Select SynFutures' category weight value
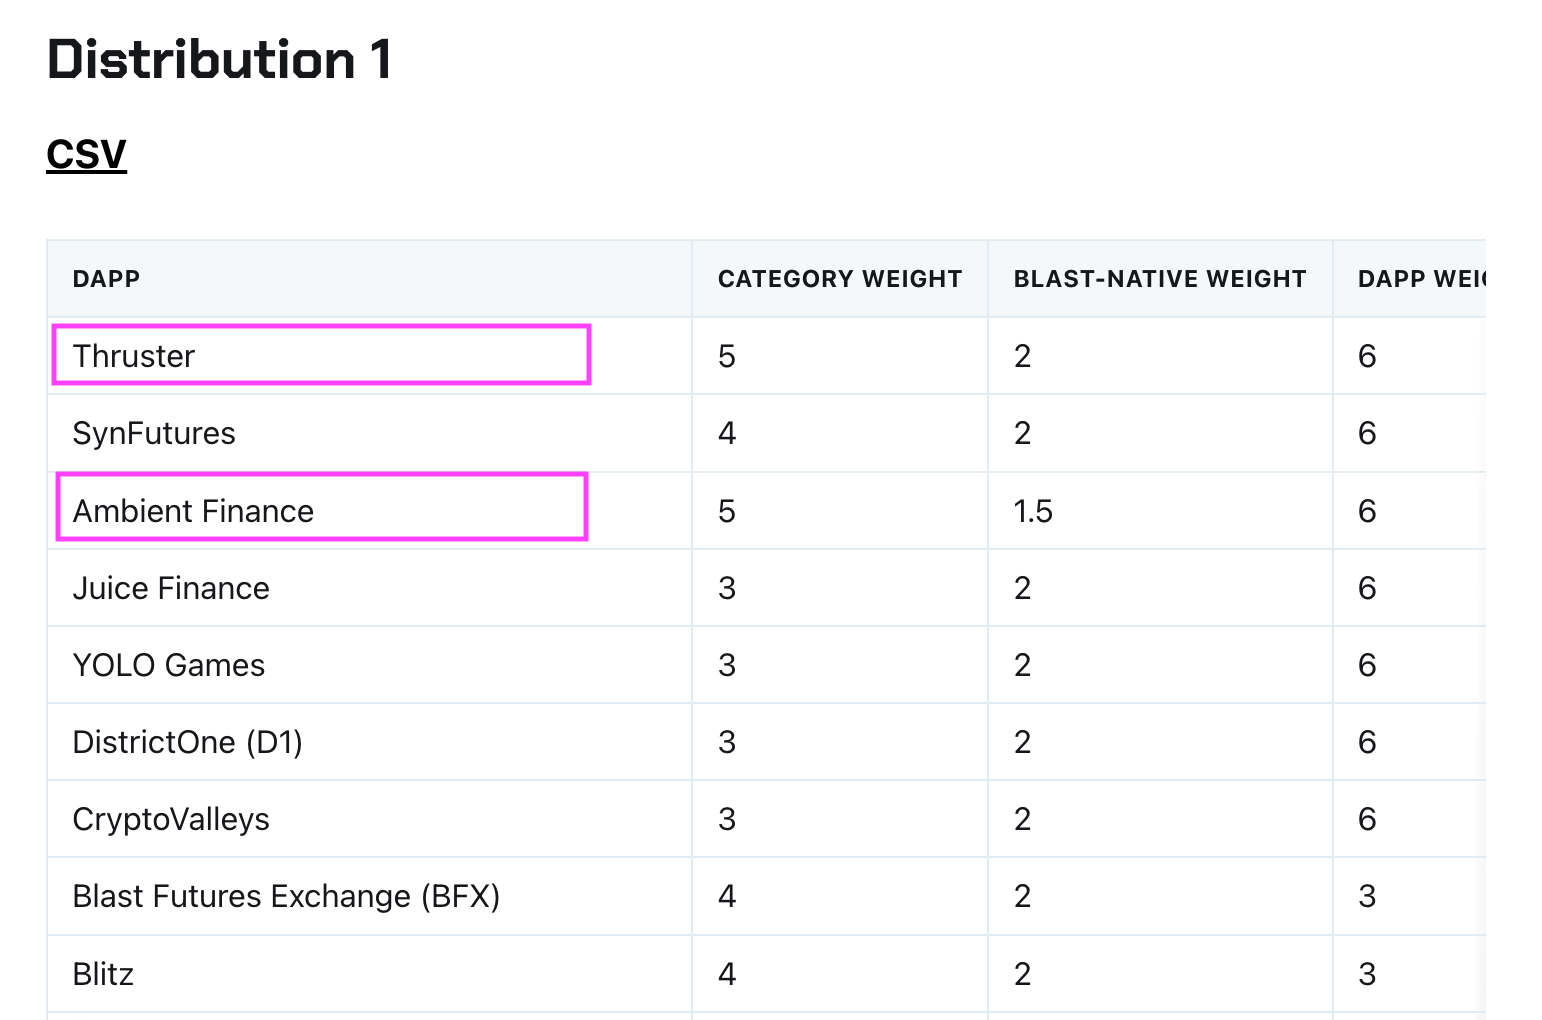The width and height of the screenshot is (1542, 1020). pyautogui.click(x=727, y=433)
